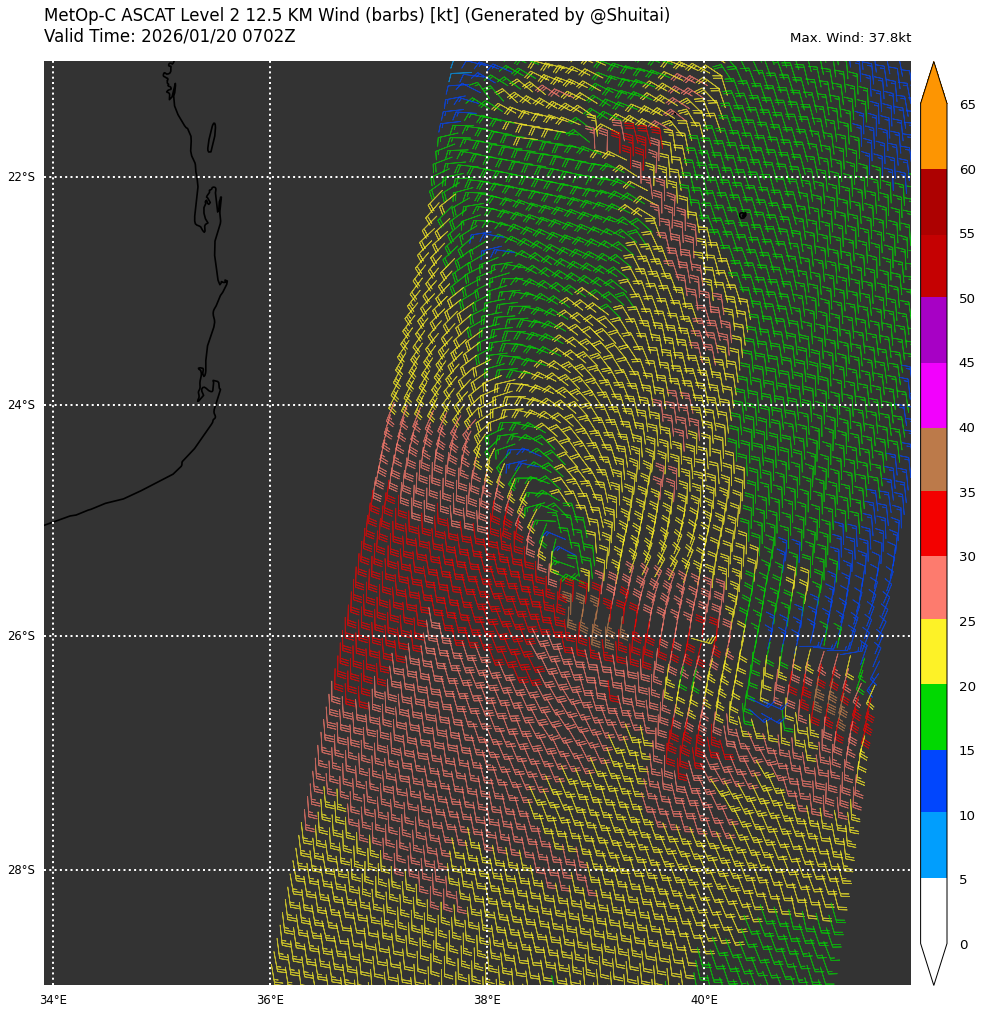Select the purple 45–50 kt colorbar band
982x1014 pixels.
pyautogui.click(x=933, y=330)
